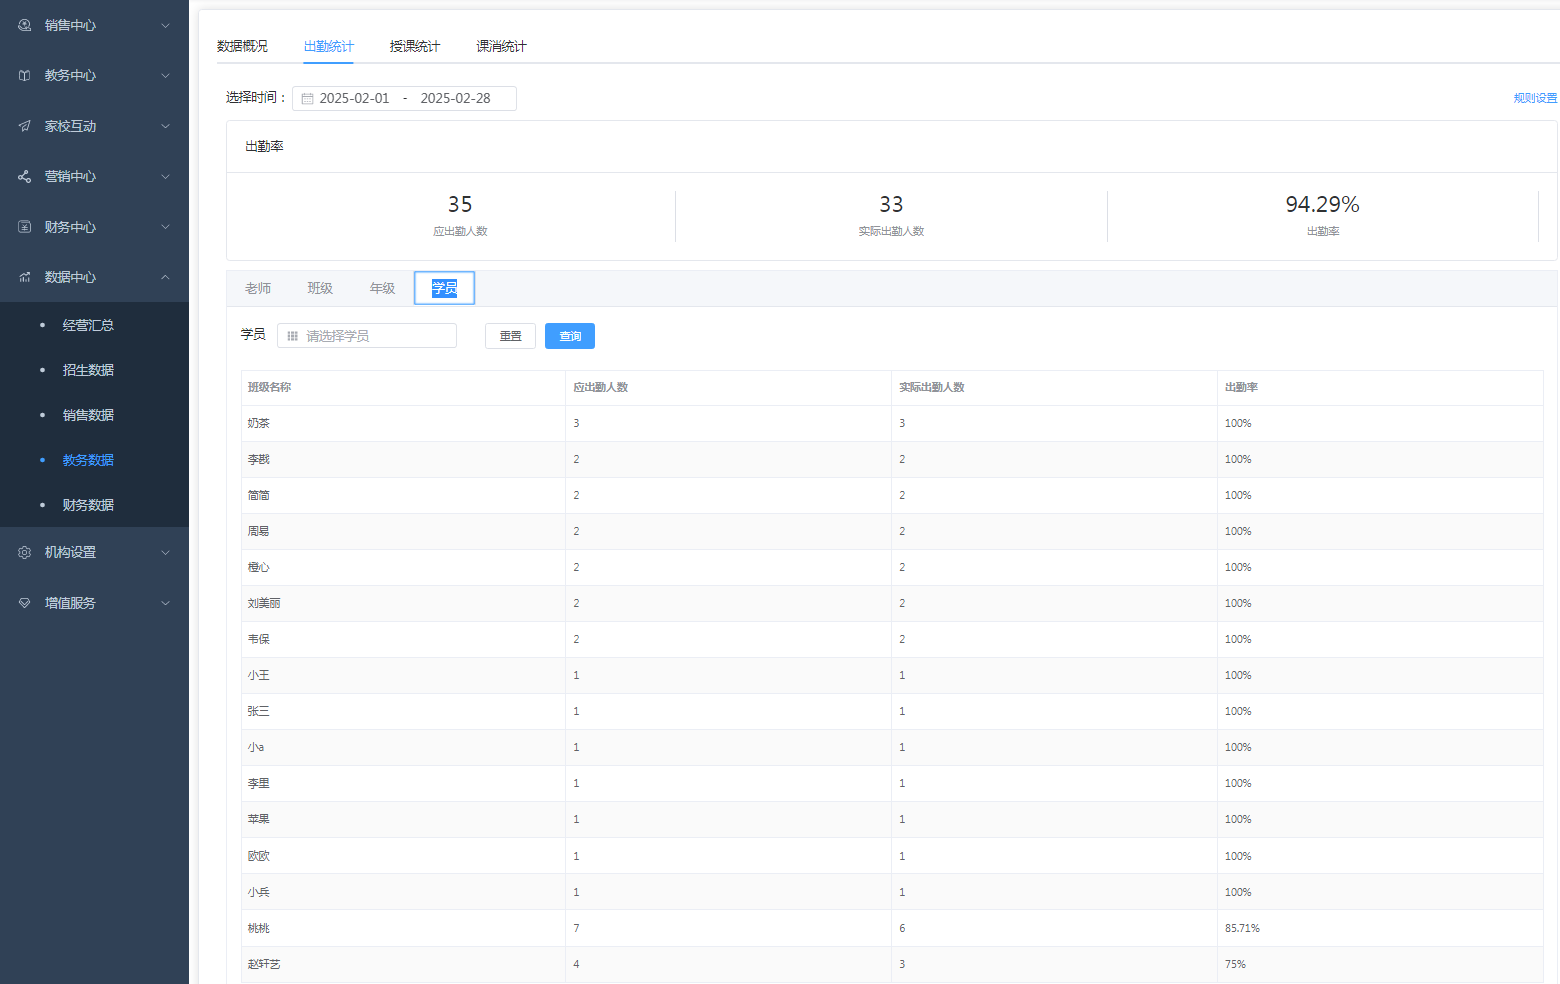Open 经营汇总 in the sidebar

click(x=88, y=325)
